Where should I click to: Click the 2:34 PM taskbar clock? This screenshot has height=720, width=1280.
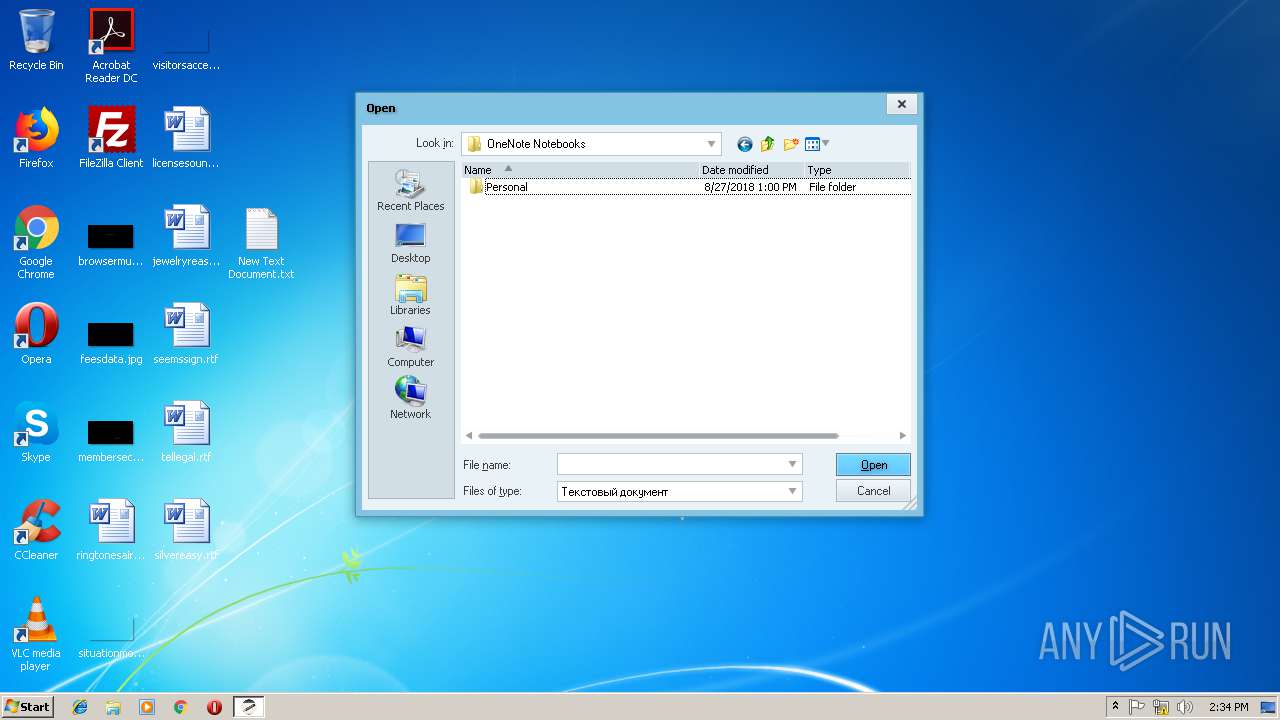1228,707
